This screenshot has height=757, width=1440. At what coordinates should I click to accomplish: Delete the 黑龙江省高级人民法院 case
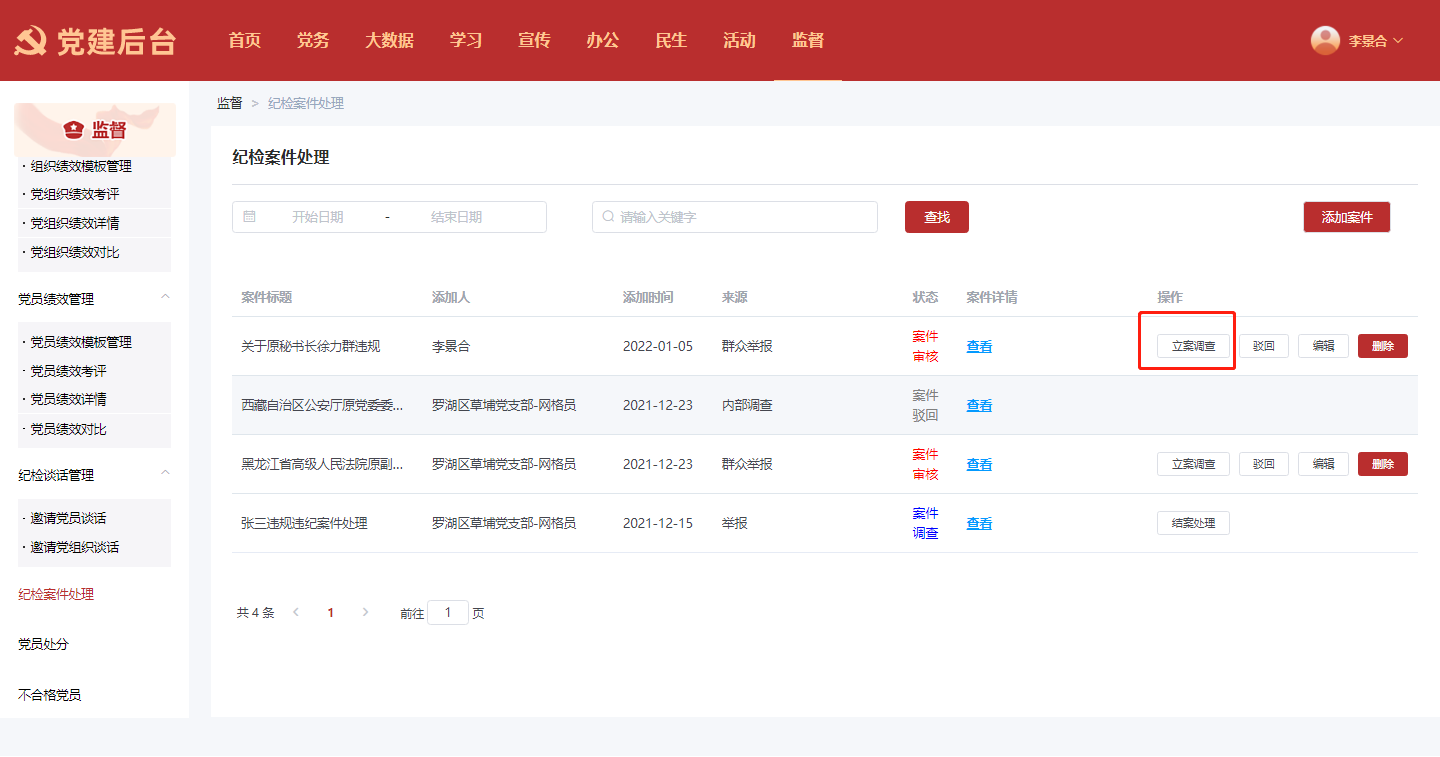(1382, 464)
